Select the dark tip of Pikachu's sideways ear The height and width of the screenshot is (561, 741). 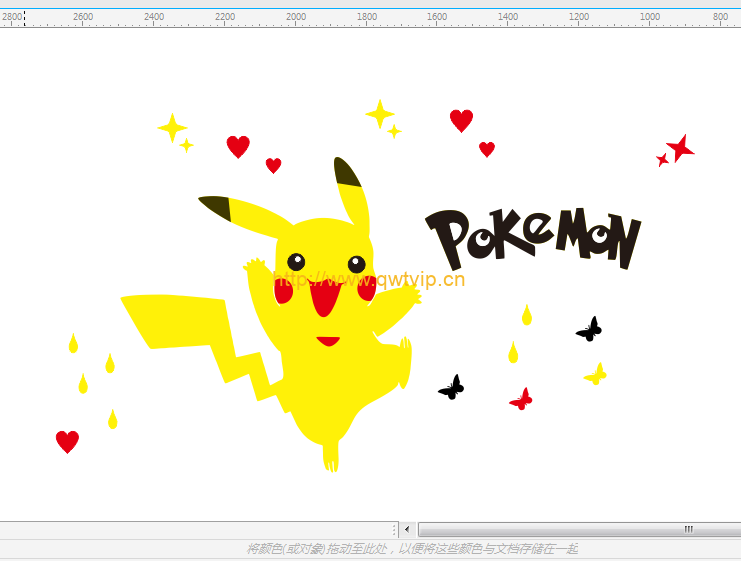click(x=216, y=207)
